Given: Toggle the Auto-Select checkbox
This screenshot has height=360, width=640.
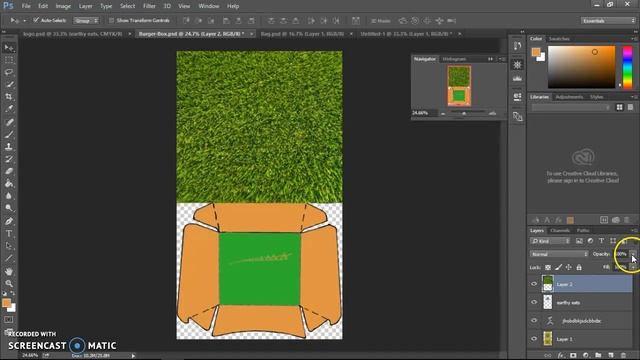Looking at the screenshot, I should (36, 20).
